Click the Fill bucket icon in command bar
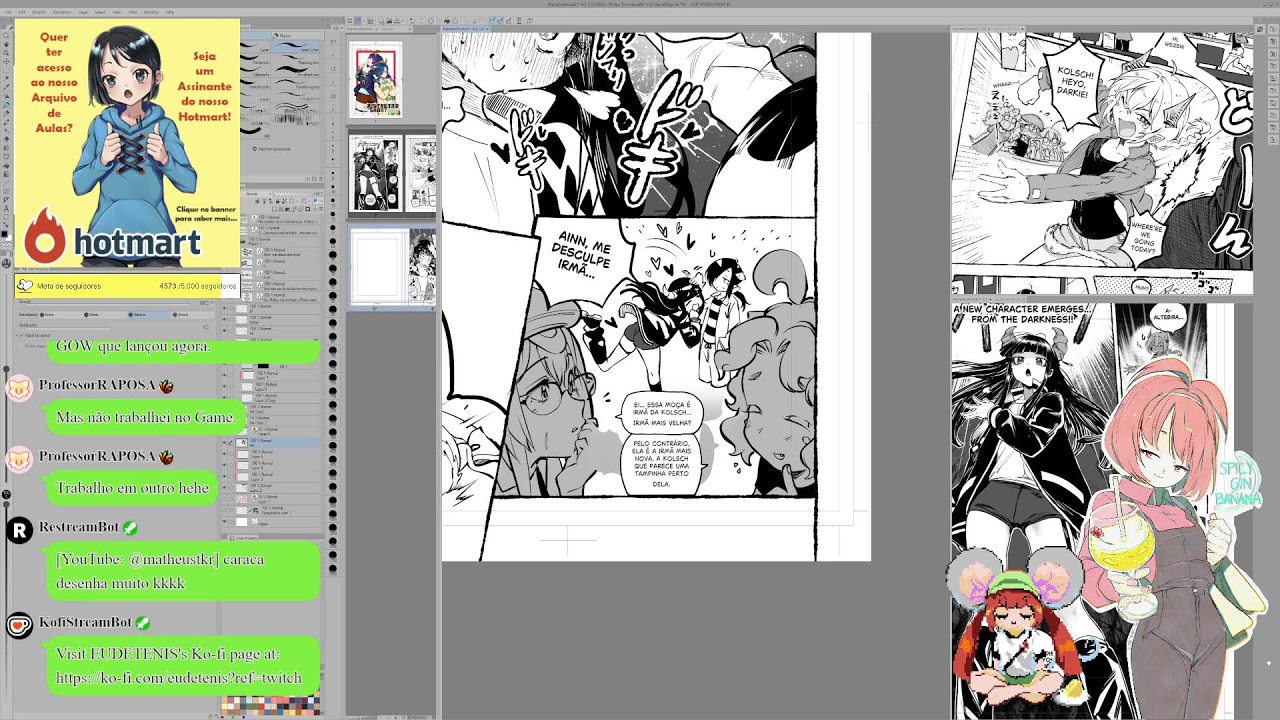This screenshot has width=1280, height=720. tap(447, 21)
